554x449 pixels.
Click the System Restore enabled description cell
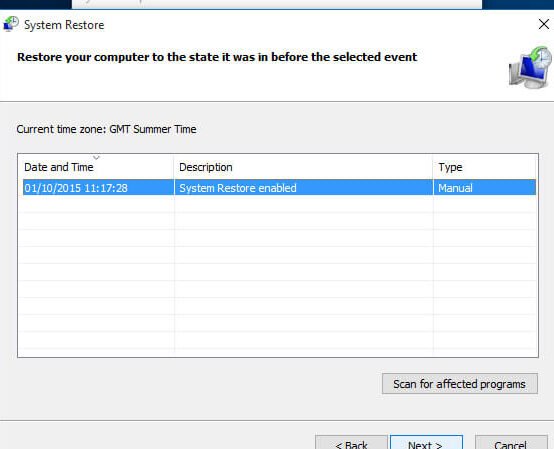238,188
